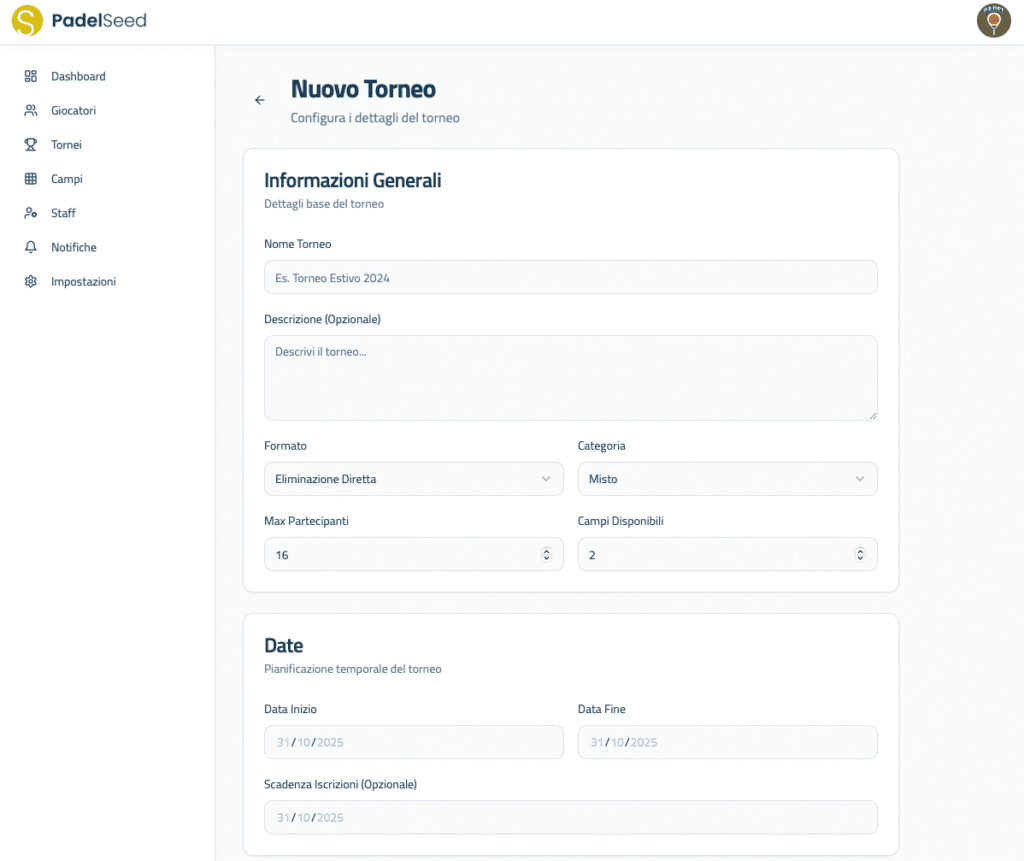The height and width of the screenshot is (861, 1024).
Task: Go back using the arrow icon
Action: 260,100
